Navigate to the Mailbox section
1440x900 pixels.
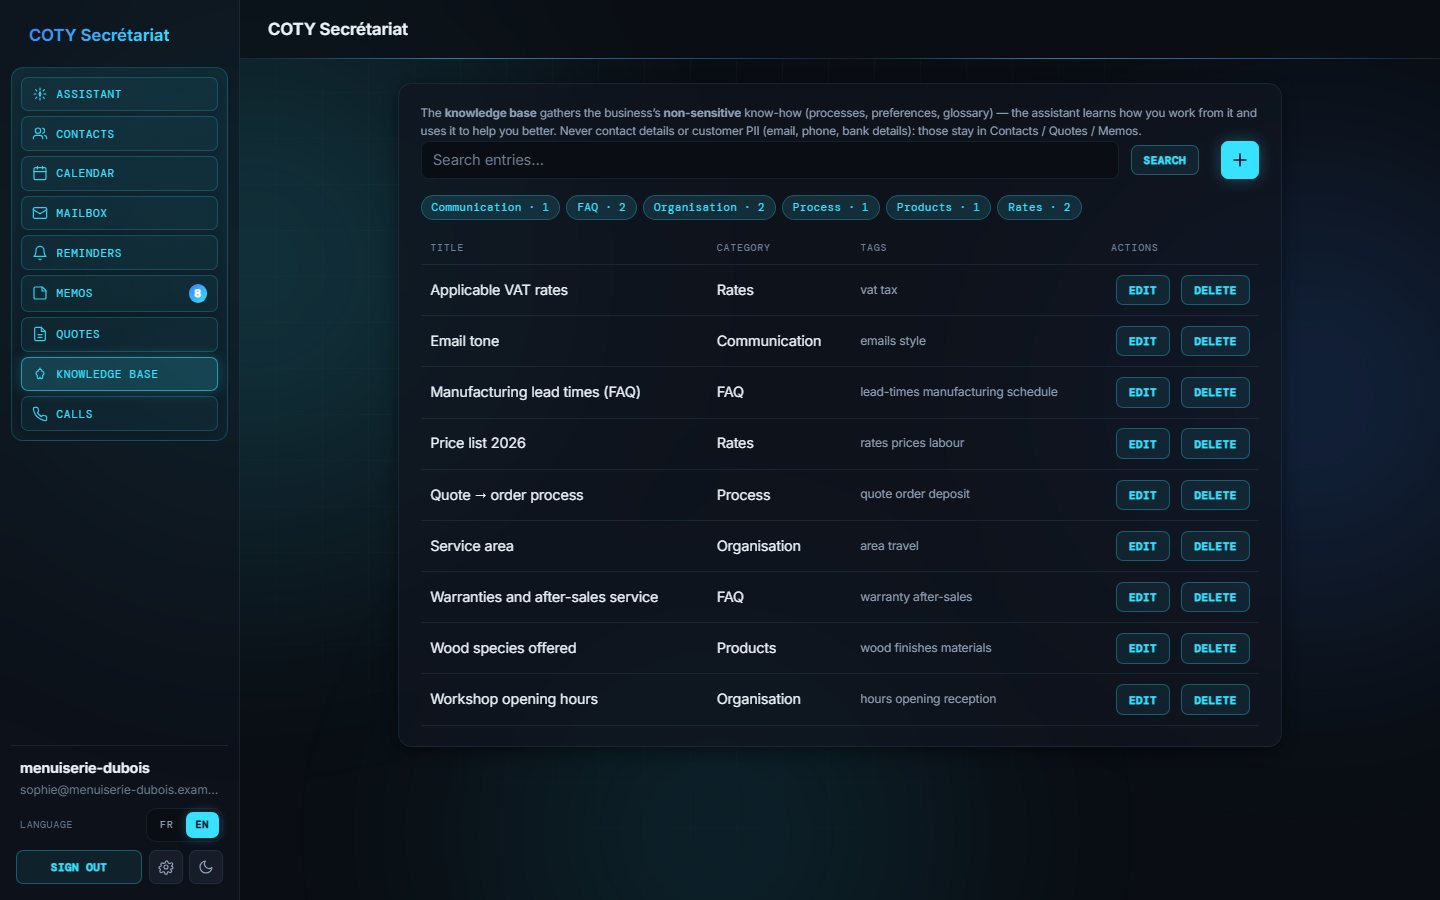119,213
